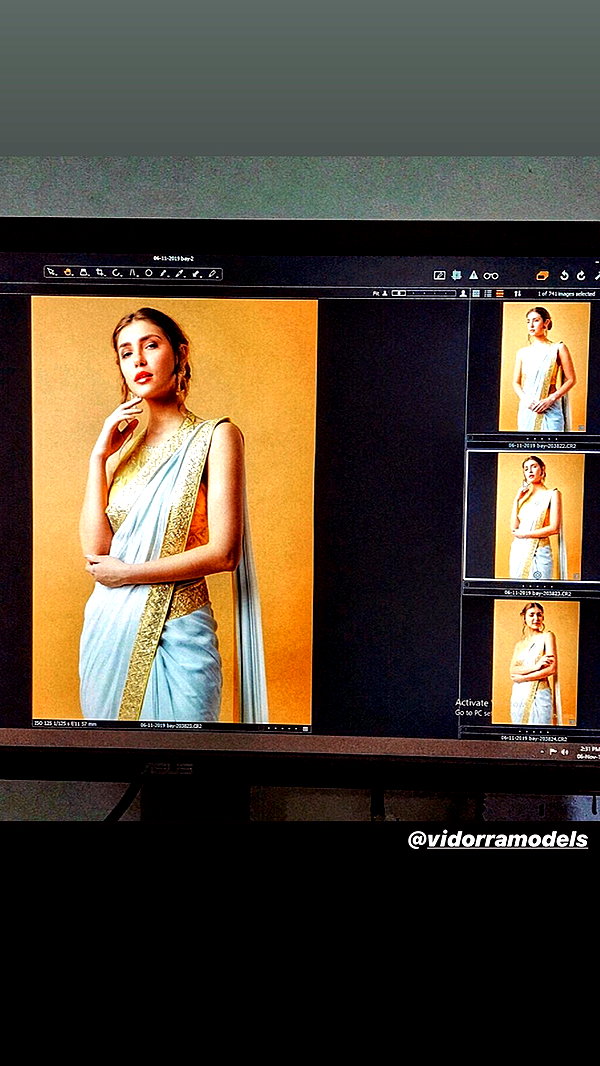Screen dimensions: 600x1066
Task: Select the Crop tool
Action: [x=101, y=273]
